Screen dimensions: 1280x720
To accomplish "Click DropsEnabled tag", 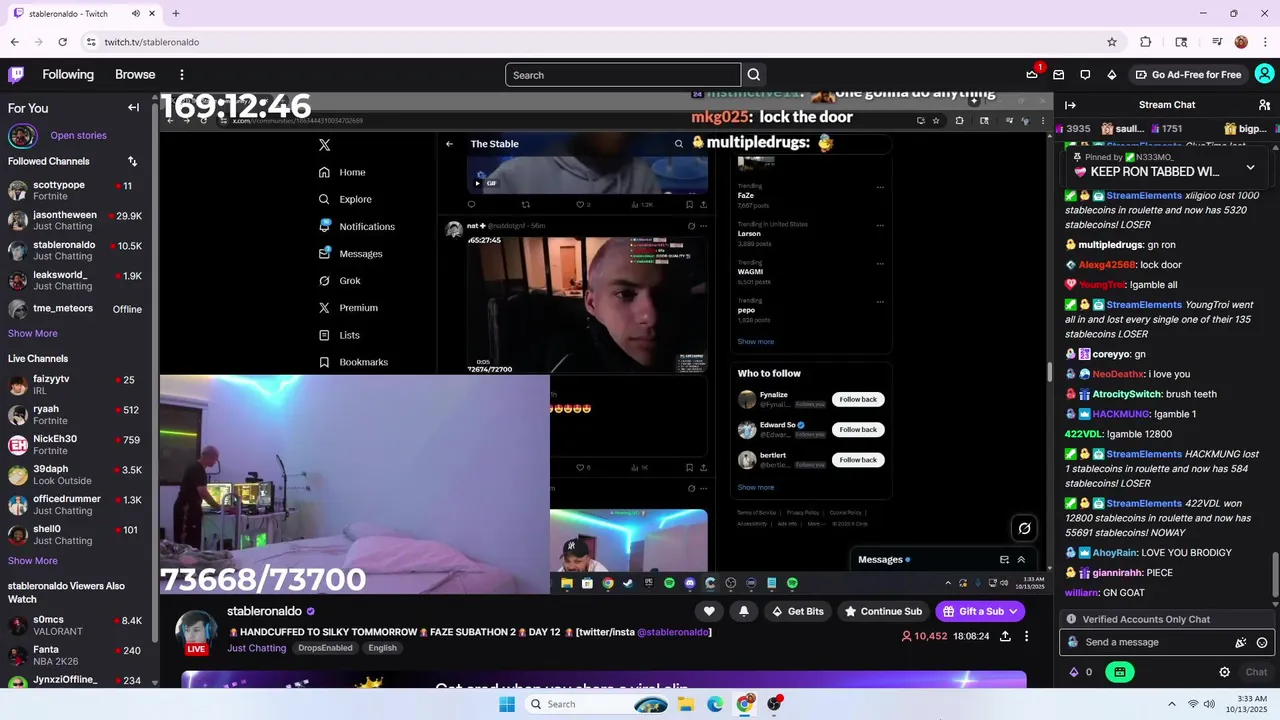I will pyautogui.click(x=325, y=648).
